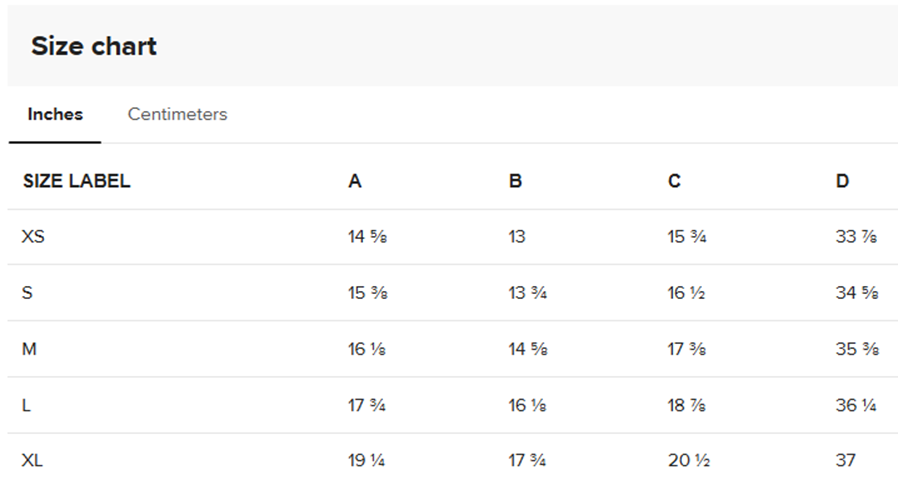Click the D value 37 for XL
The image size is (898, 485).
pos(845,461)
